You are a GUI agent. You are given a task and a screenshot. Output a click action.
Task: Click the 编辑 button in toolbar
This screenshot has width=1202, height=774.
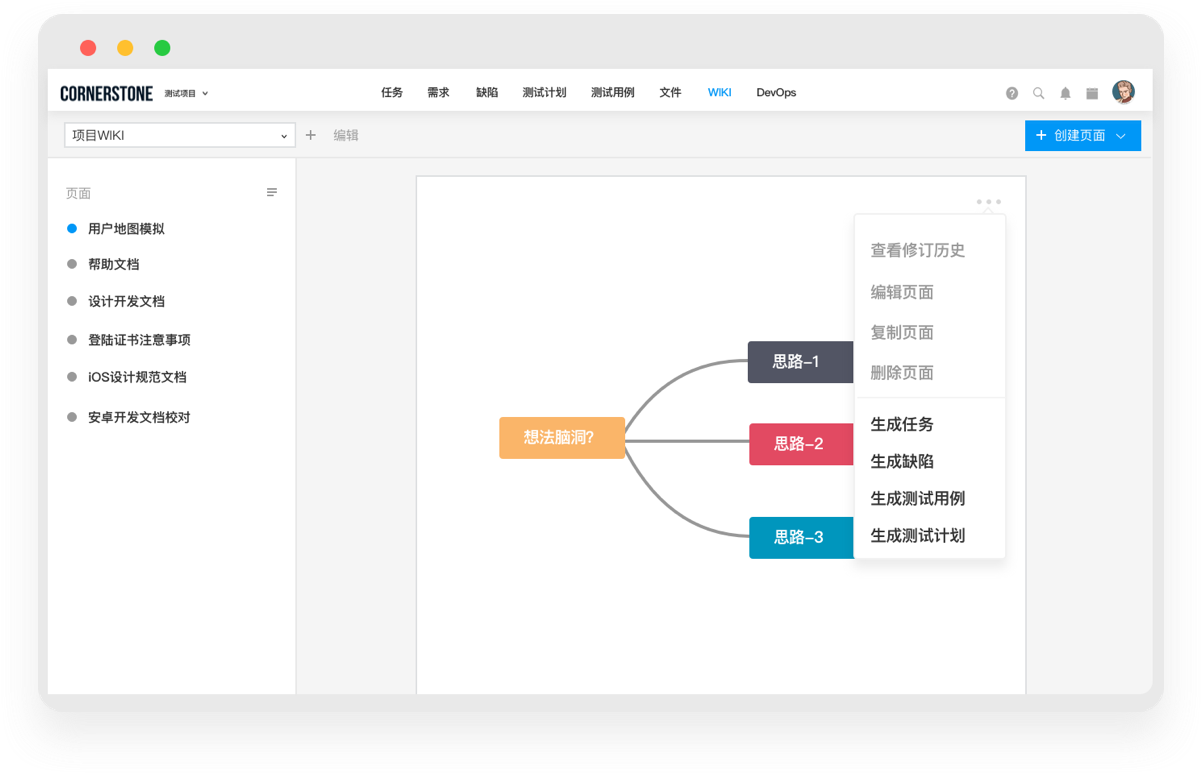coord(346,135)
